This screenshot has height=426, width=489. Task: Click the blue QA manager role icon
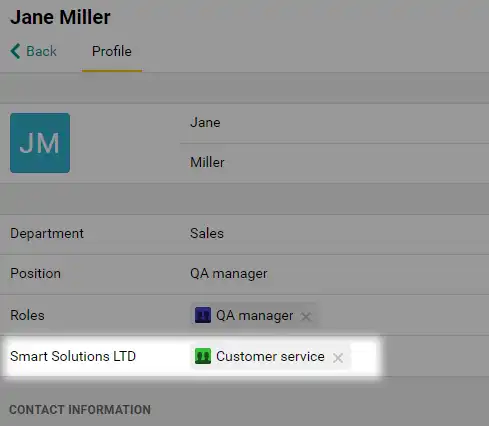coord(203,315)
